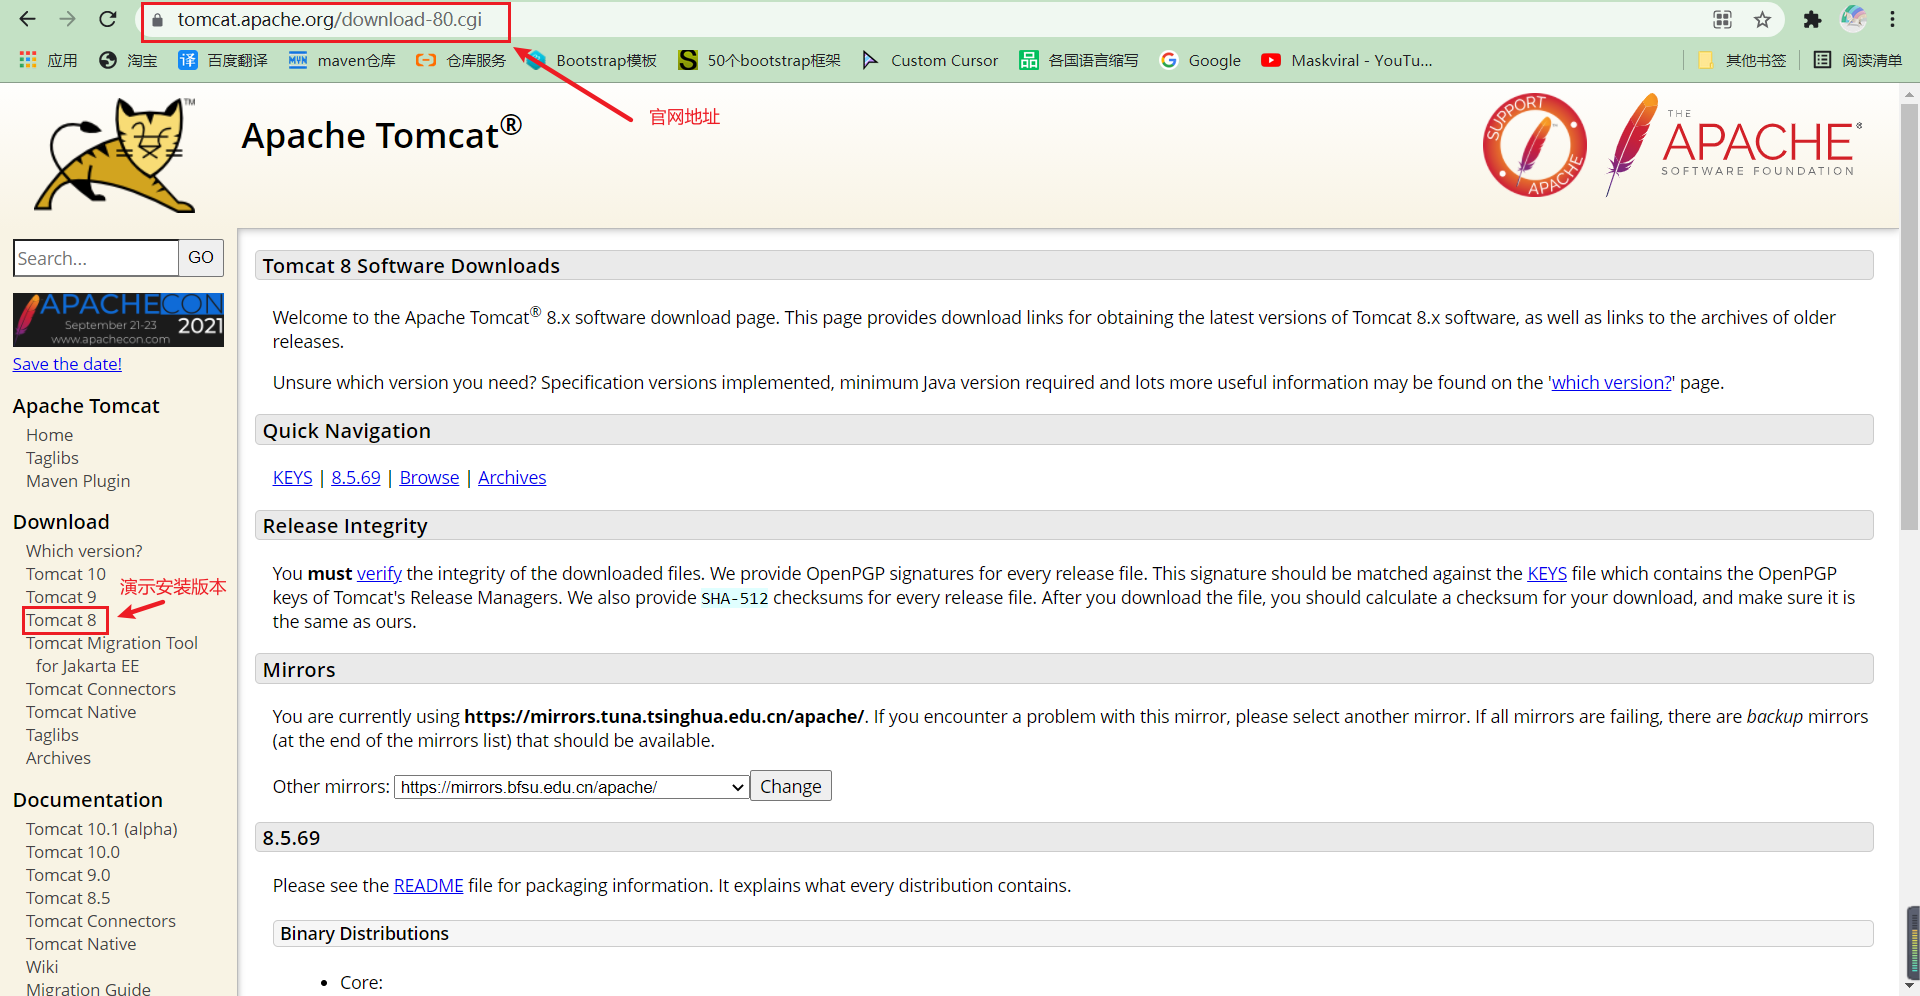The height and width of the screenshot is (996, 1920).
Task: Open the 淘宝 bookmark
Action: (128, 60)
